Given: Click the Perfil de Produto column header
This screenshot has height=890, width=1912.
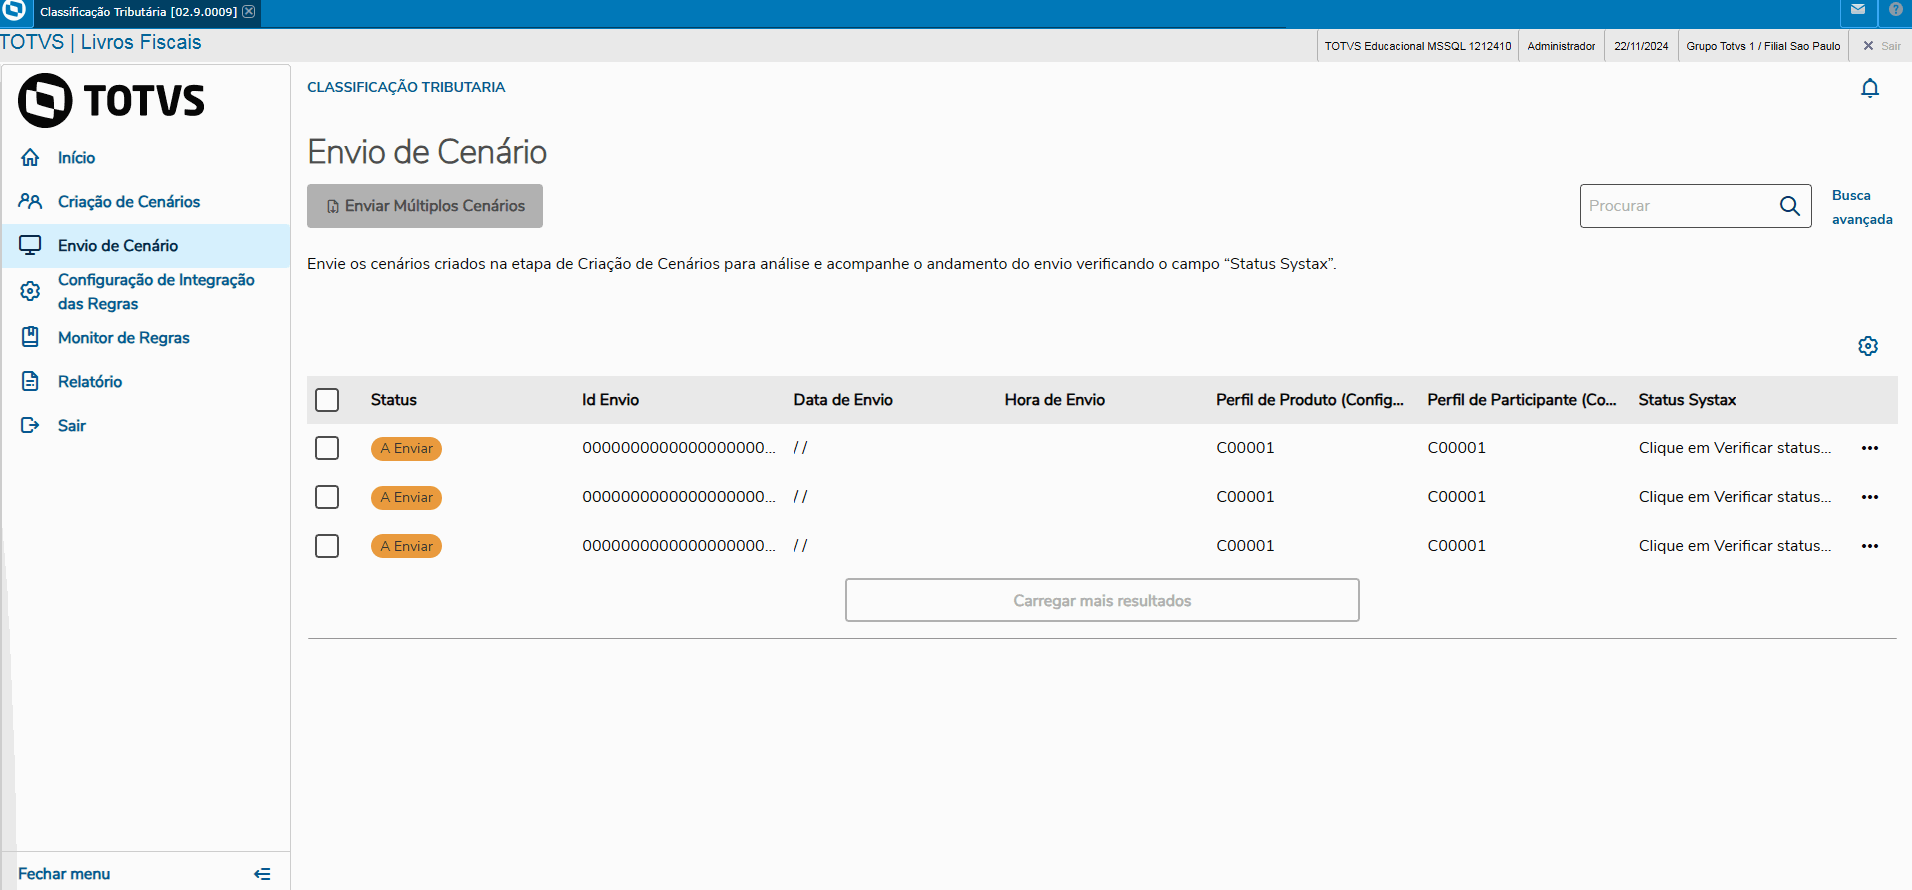Looking at the screenshot, I should click(1310, 400).
